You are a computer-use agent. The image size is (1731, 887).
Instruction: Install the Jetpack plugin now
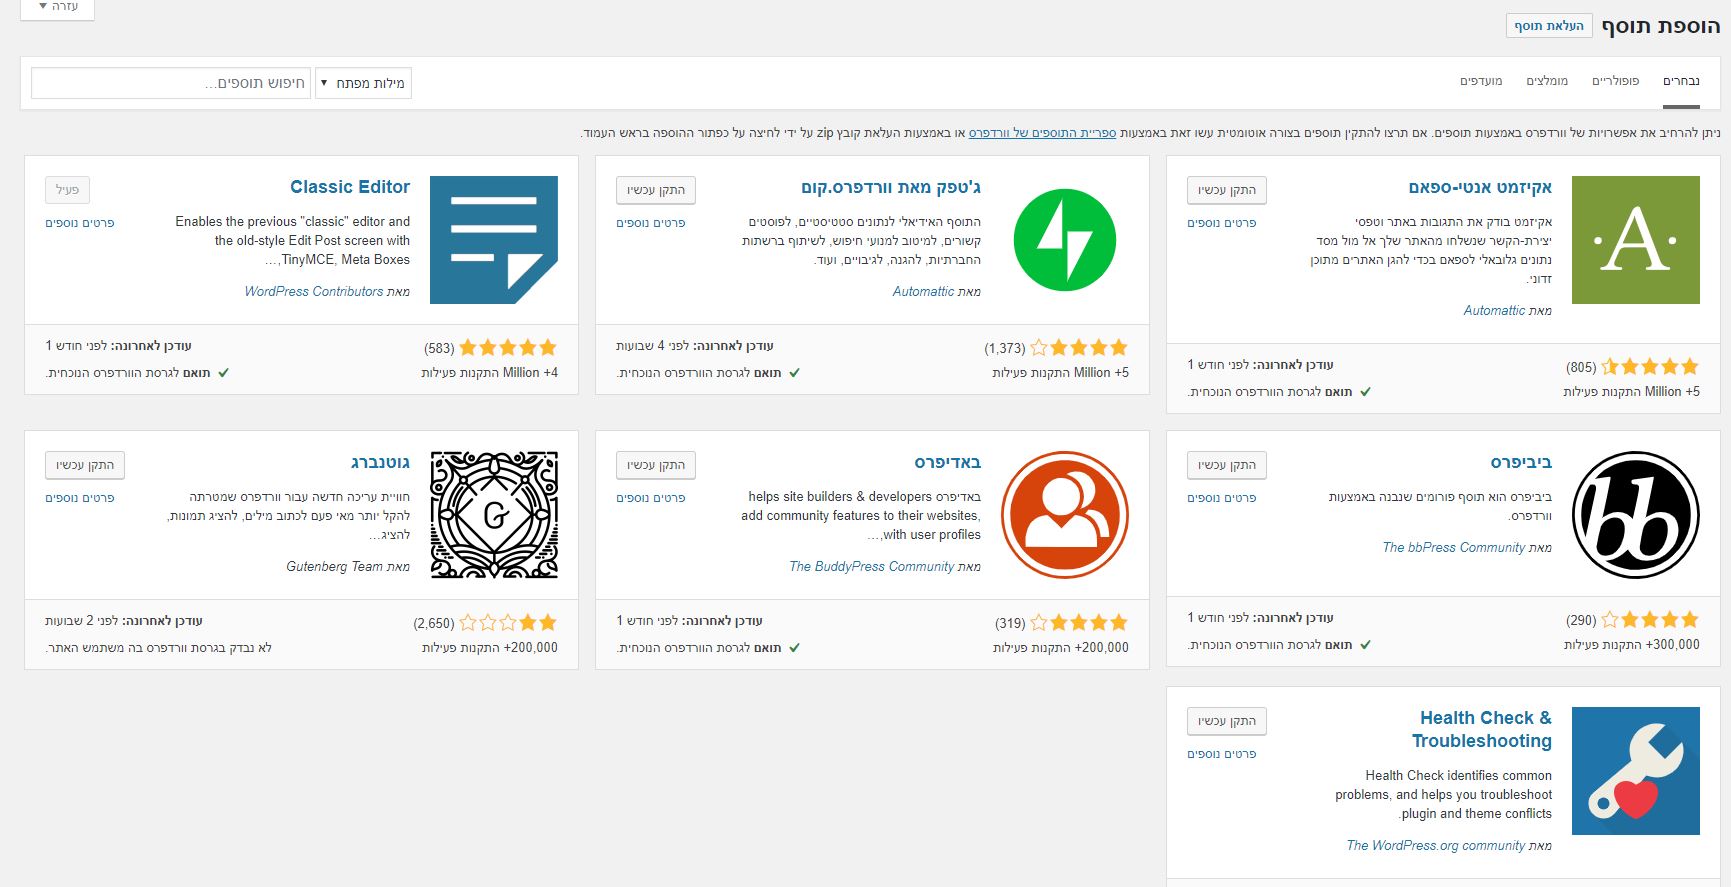[x=656, y=190]
